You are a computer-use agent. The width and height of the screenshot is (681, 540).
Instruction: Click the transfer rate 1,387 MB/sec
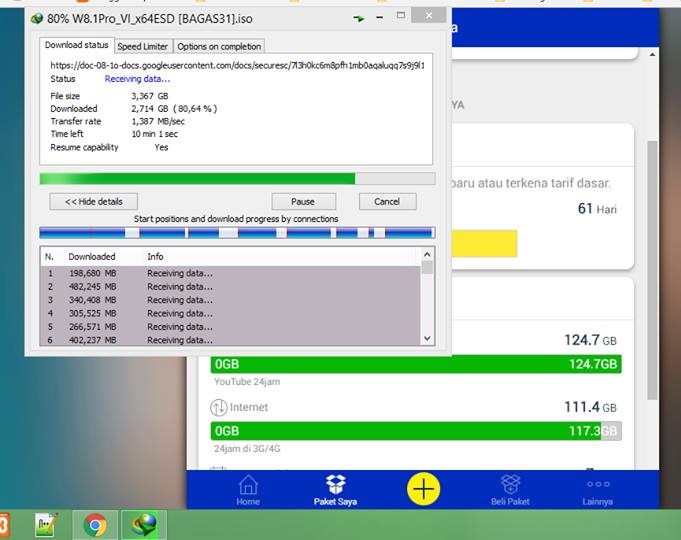[x=158, y=121]
